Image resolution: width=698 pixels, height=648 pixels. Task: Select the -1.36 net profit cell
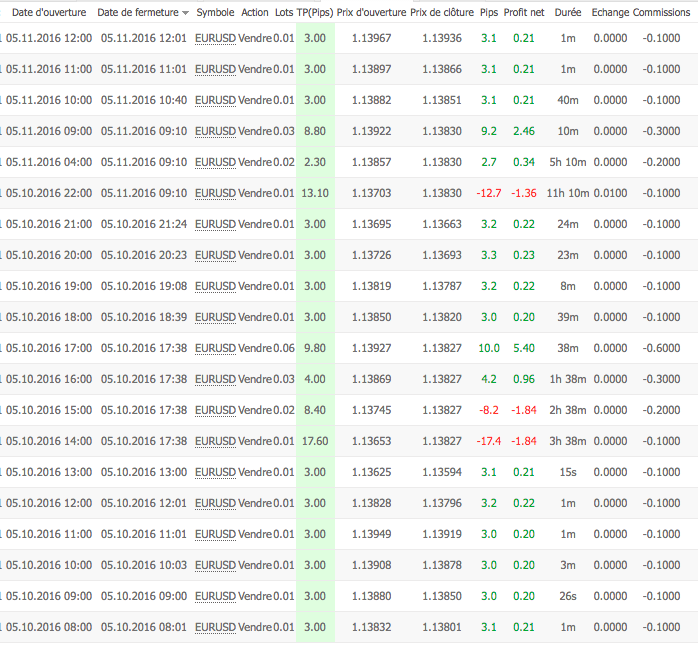pyautogui.click(x=524, y=193)
